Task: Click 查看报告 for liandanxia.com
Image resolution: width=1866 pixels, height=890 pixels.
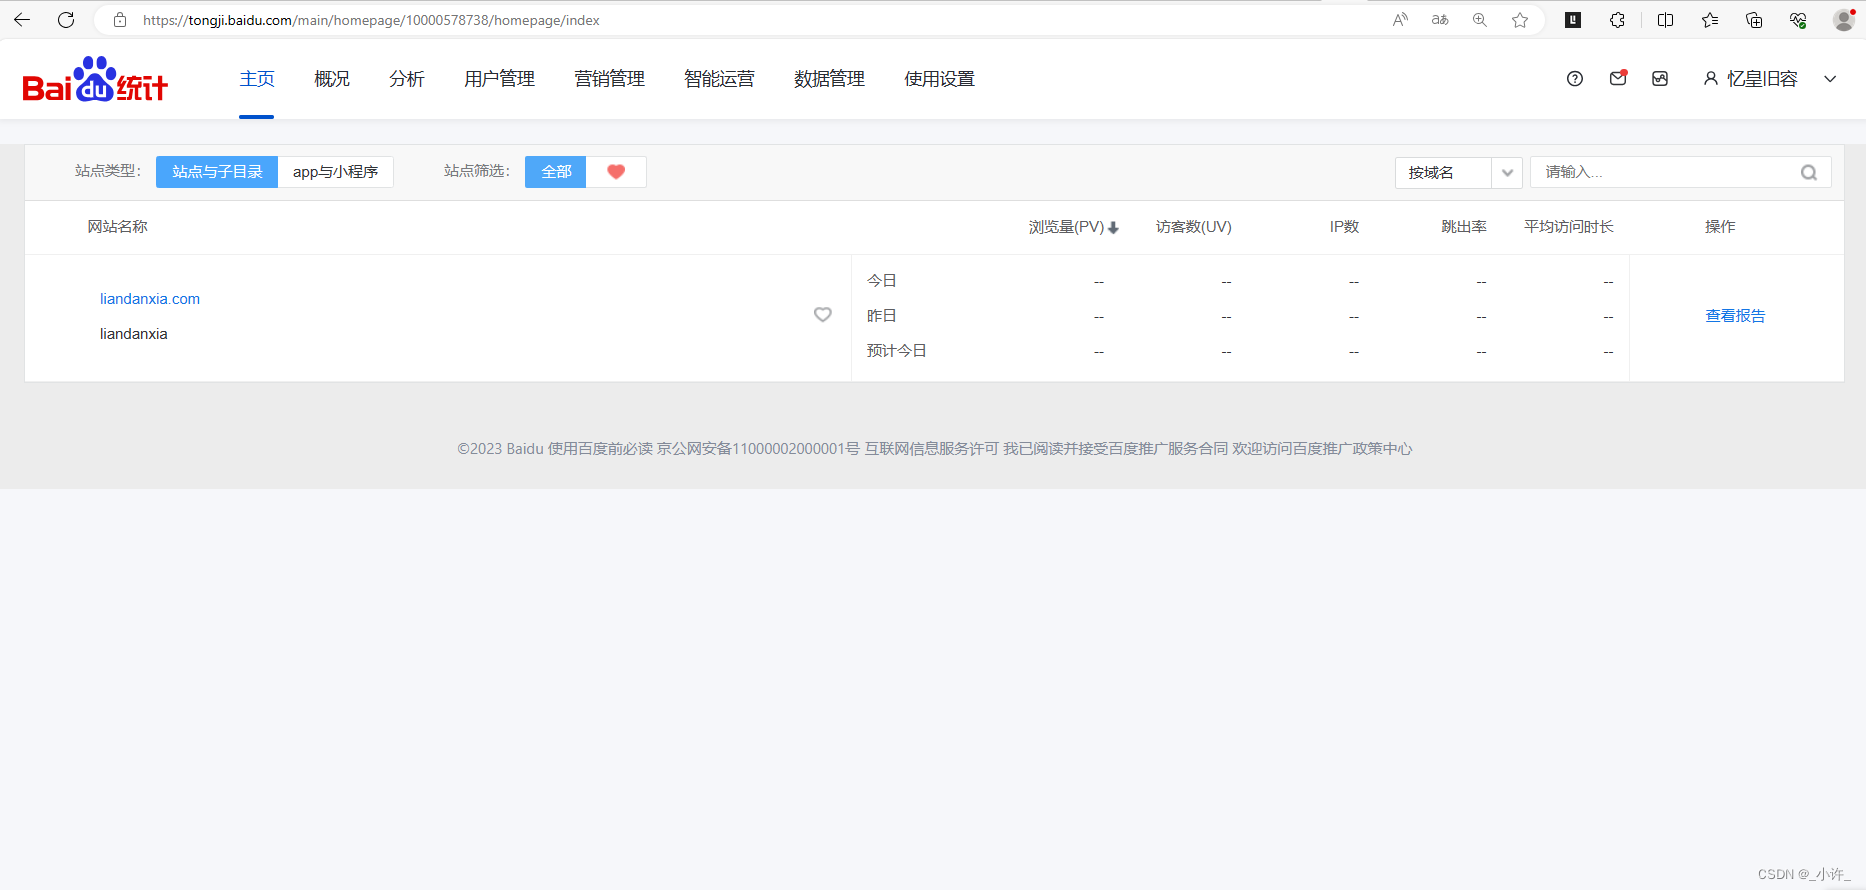Action: [1736, 316]
